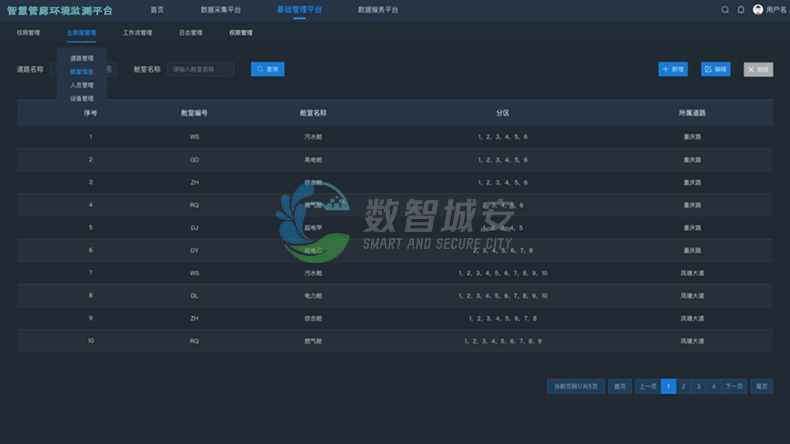This screenshot has height=444, width=790.
Task: Click the 尾页 last page button
Action: [762, 386]
